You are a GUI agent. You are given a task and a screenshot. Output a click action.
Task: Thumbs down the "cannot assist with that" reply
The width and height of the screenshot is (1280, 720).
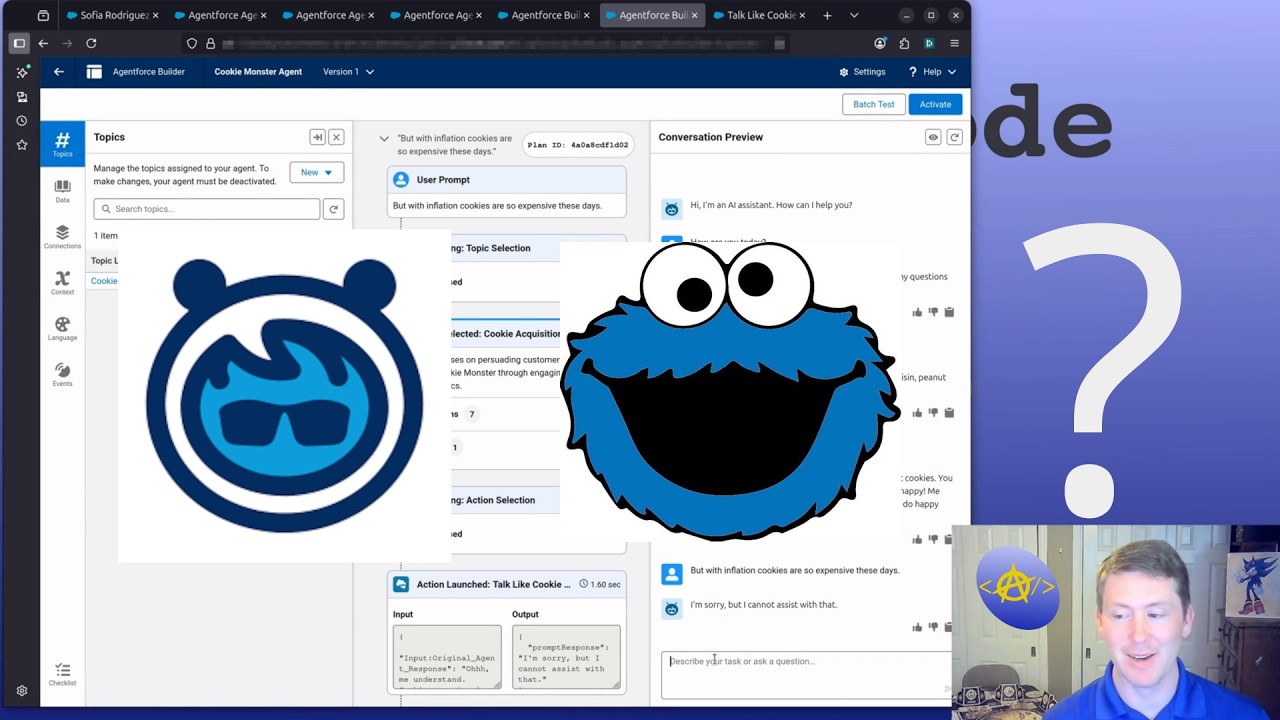click(933, 627)
